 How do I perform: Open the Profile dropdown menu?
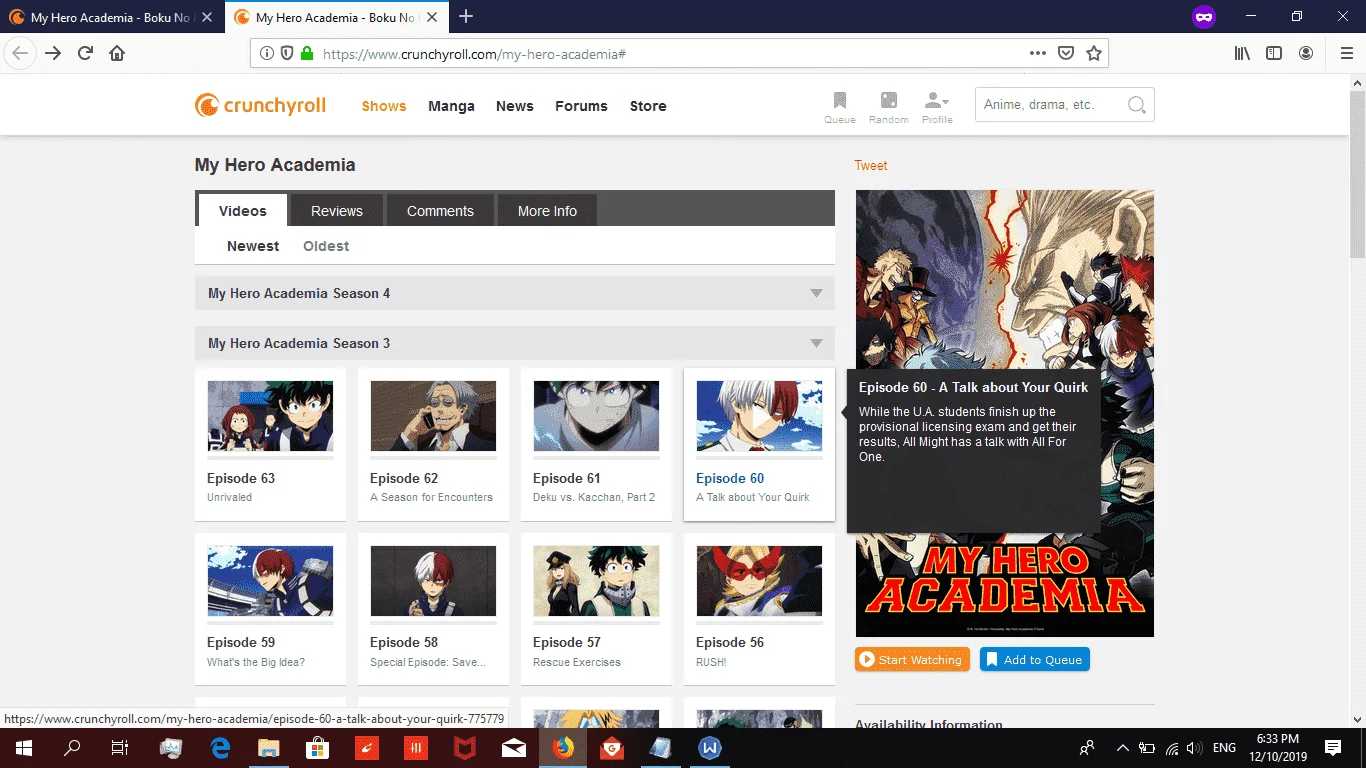(x=937, y=107)
